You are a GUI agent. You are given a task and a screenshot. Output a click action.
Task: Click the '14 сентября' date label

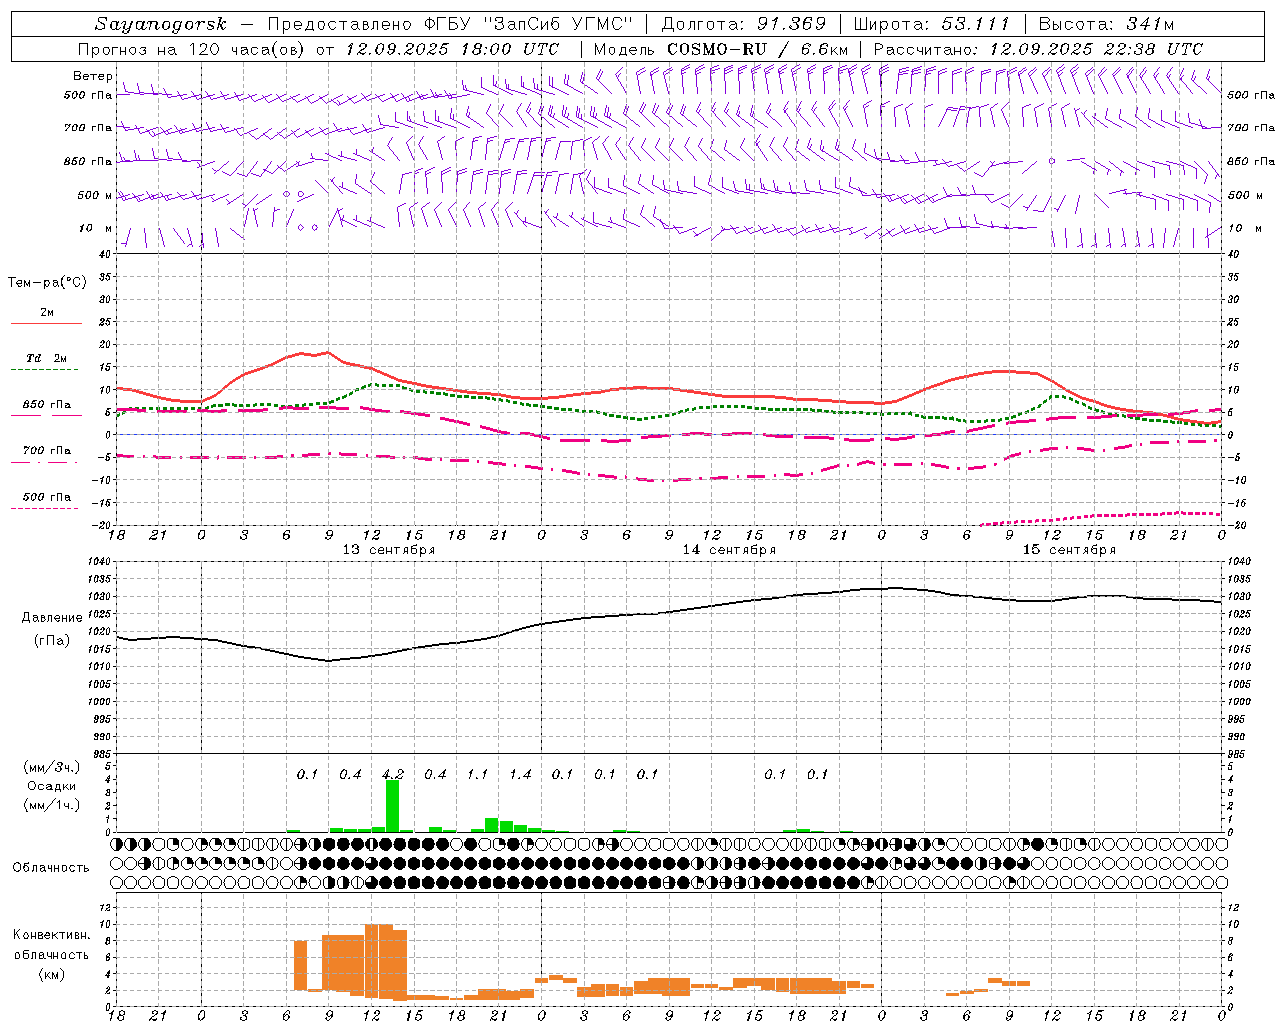coord(729,550)
